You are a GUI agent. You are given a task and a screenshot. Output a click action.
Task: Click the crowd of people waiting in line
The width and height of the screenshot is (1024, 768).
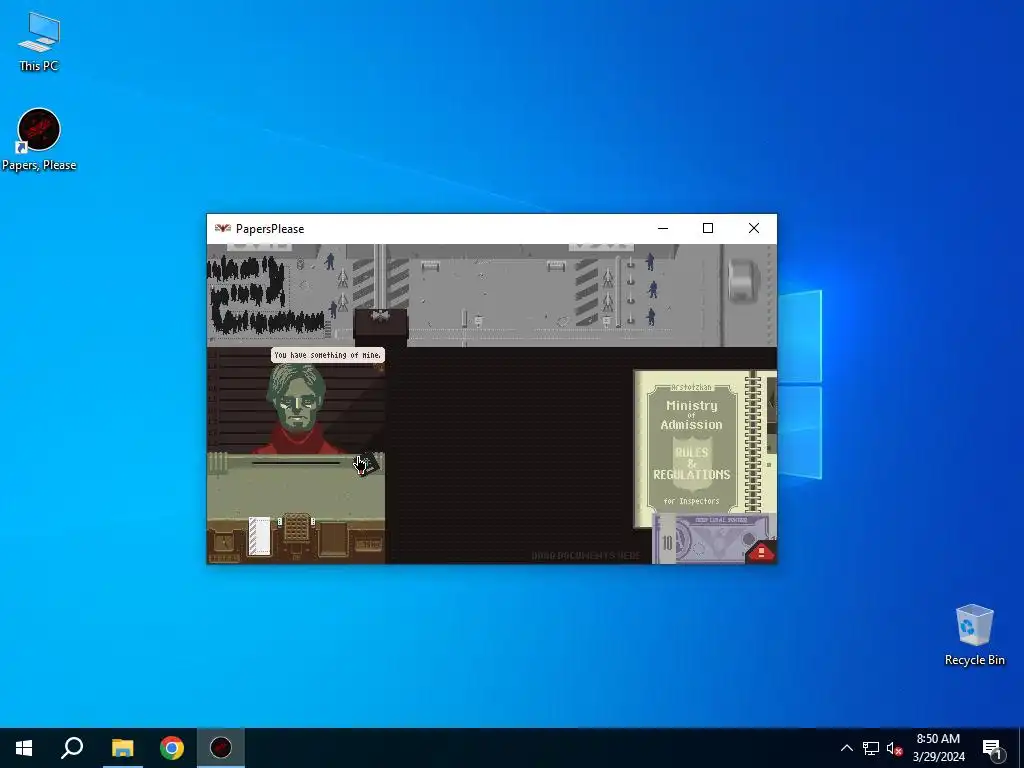(x=264, y=294)
